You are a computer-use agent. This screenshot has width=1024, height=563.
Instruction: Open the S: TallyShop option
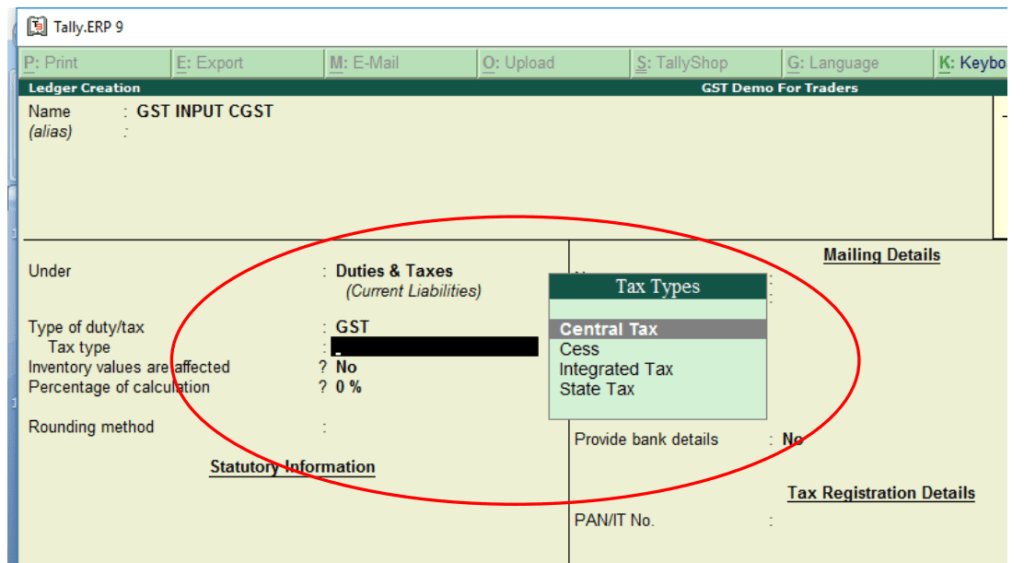coord(706,63)
